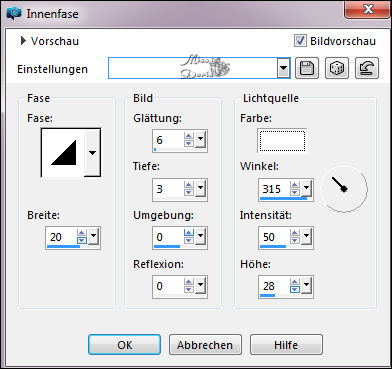Screen dimensions: 392x369
Task: Expand the Vorschau disclosure triangle
Action: (23, 41)
